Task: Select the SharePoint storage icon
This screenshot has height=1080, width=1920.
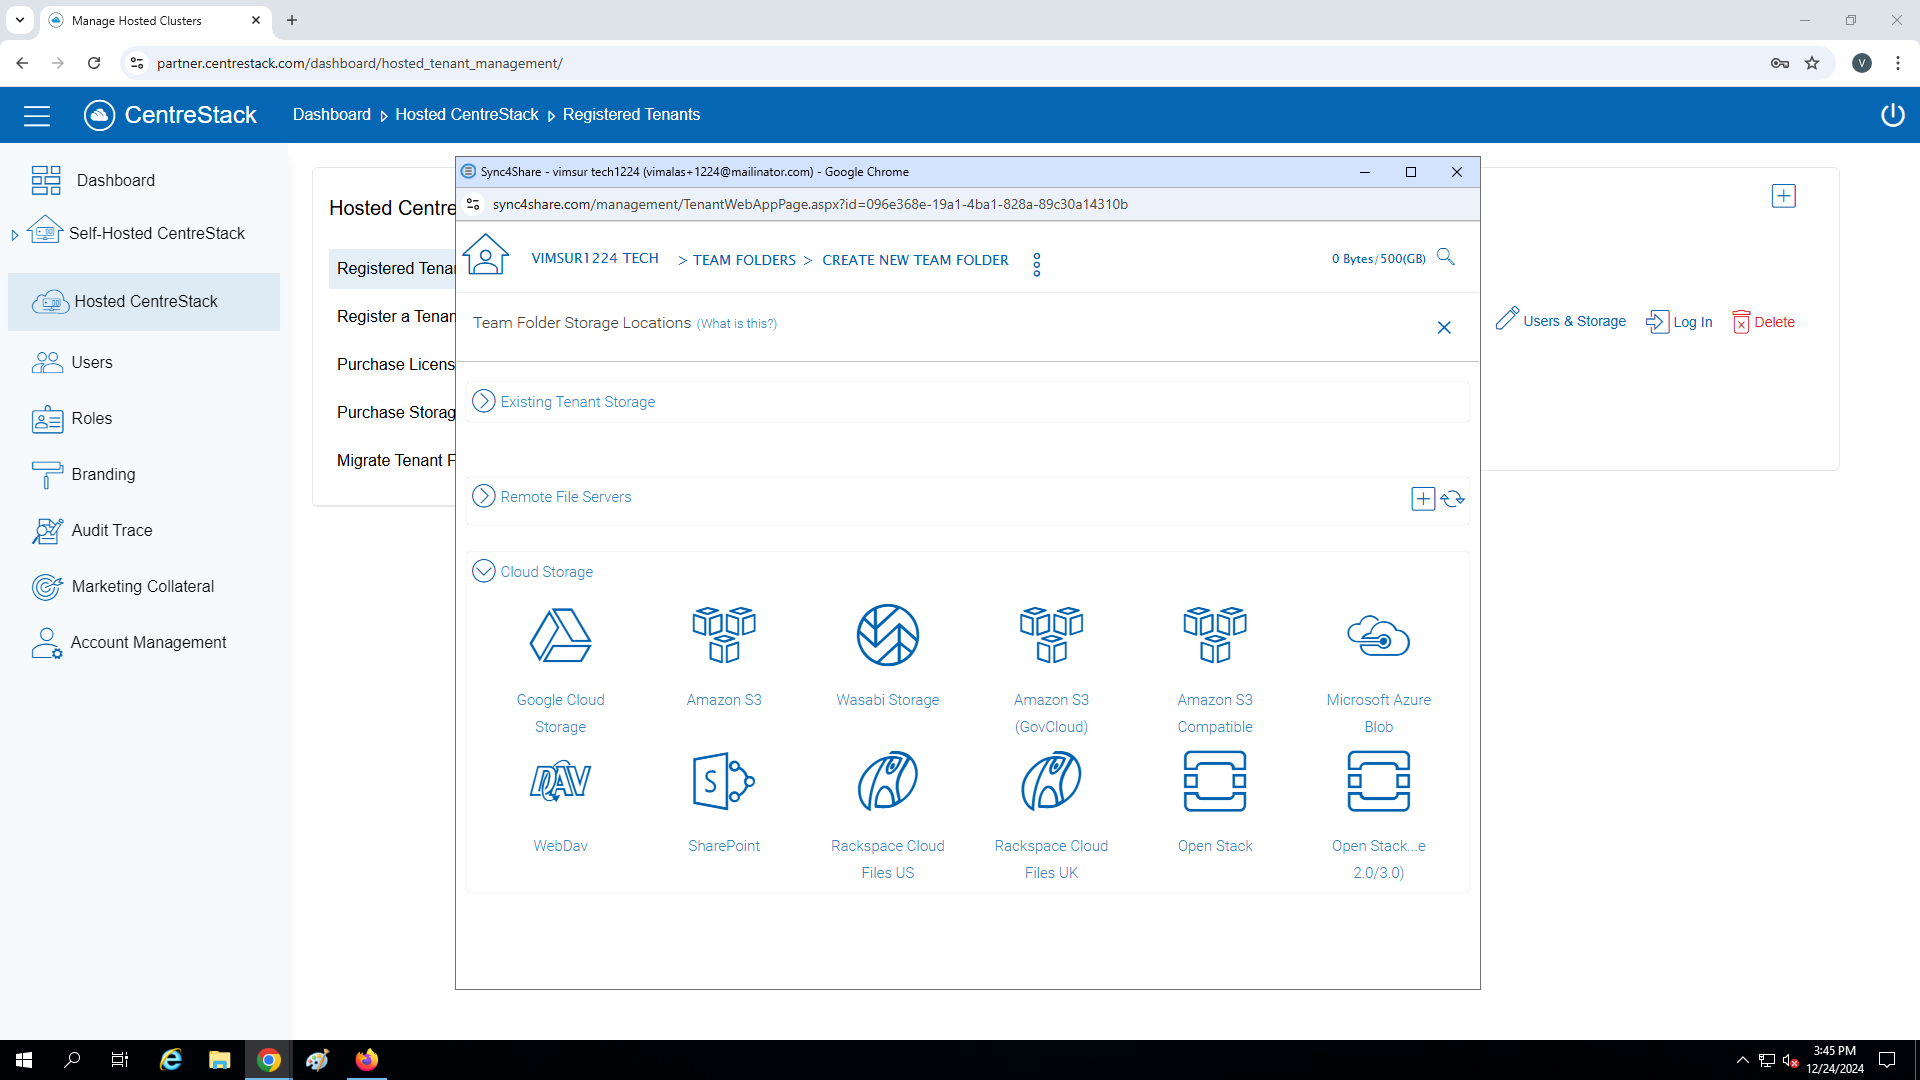Action: coord(724,781)
